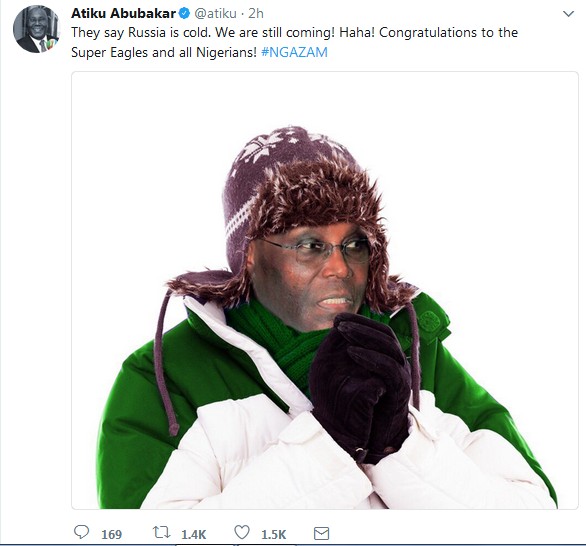Open Atiku Abubakar's profile avatar
The height and width of the screenshot is (546, 586).
(36, 29)
